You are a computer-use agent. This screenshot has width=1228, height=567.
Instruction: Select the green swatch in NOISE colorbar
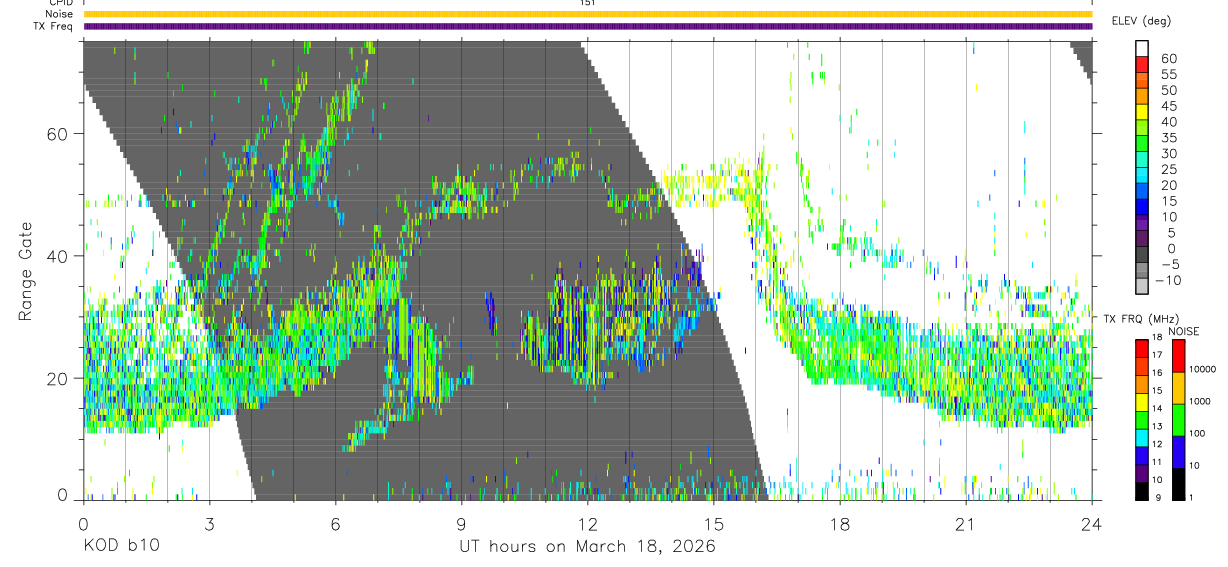point(1178,420)
